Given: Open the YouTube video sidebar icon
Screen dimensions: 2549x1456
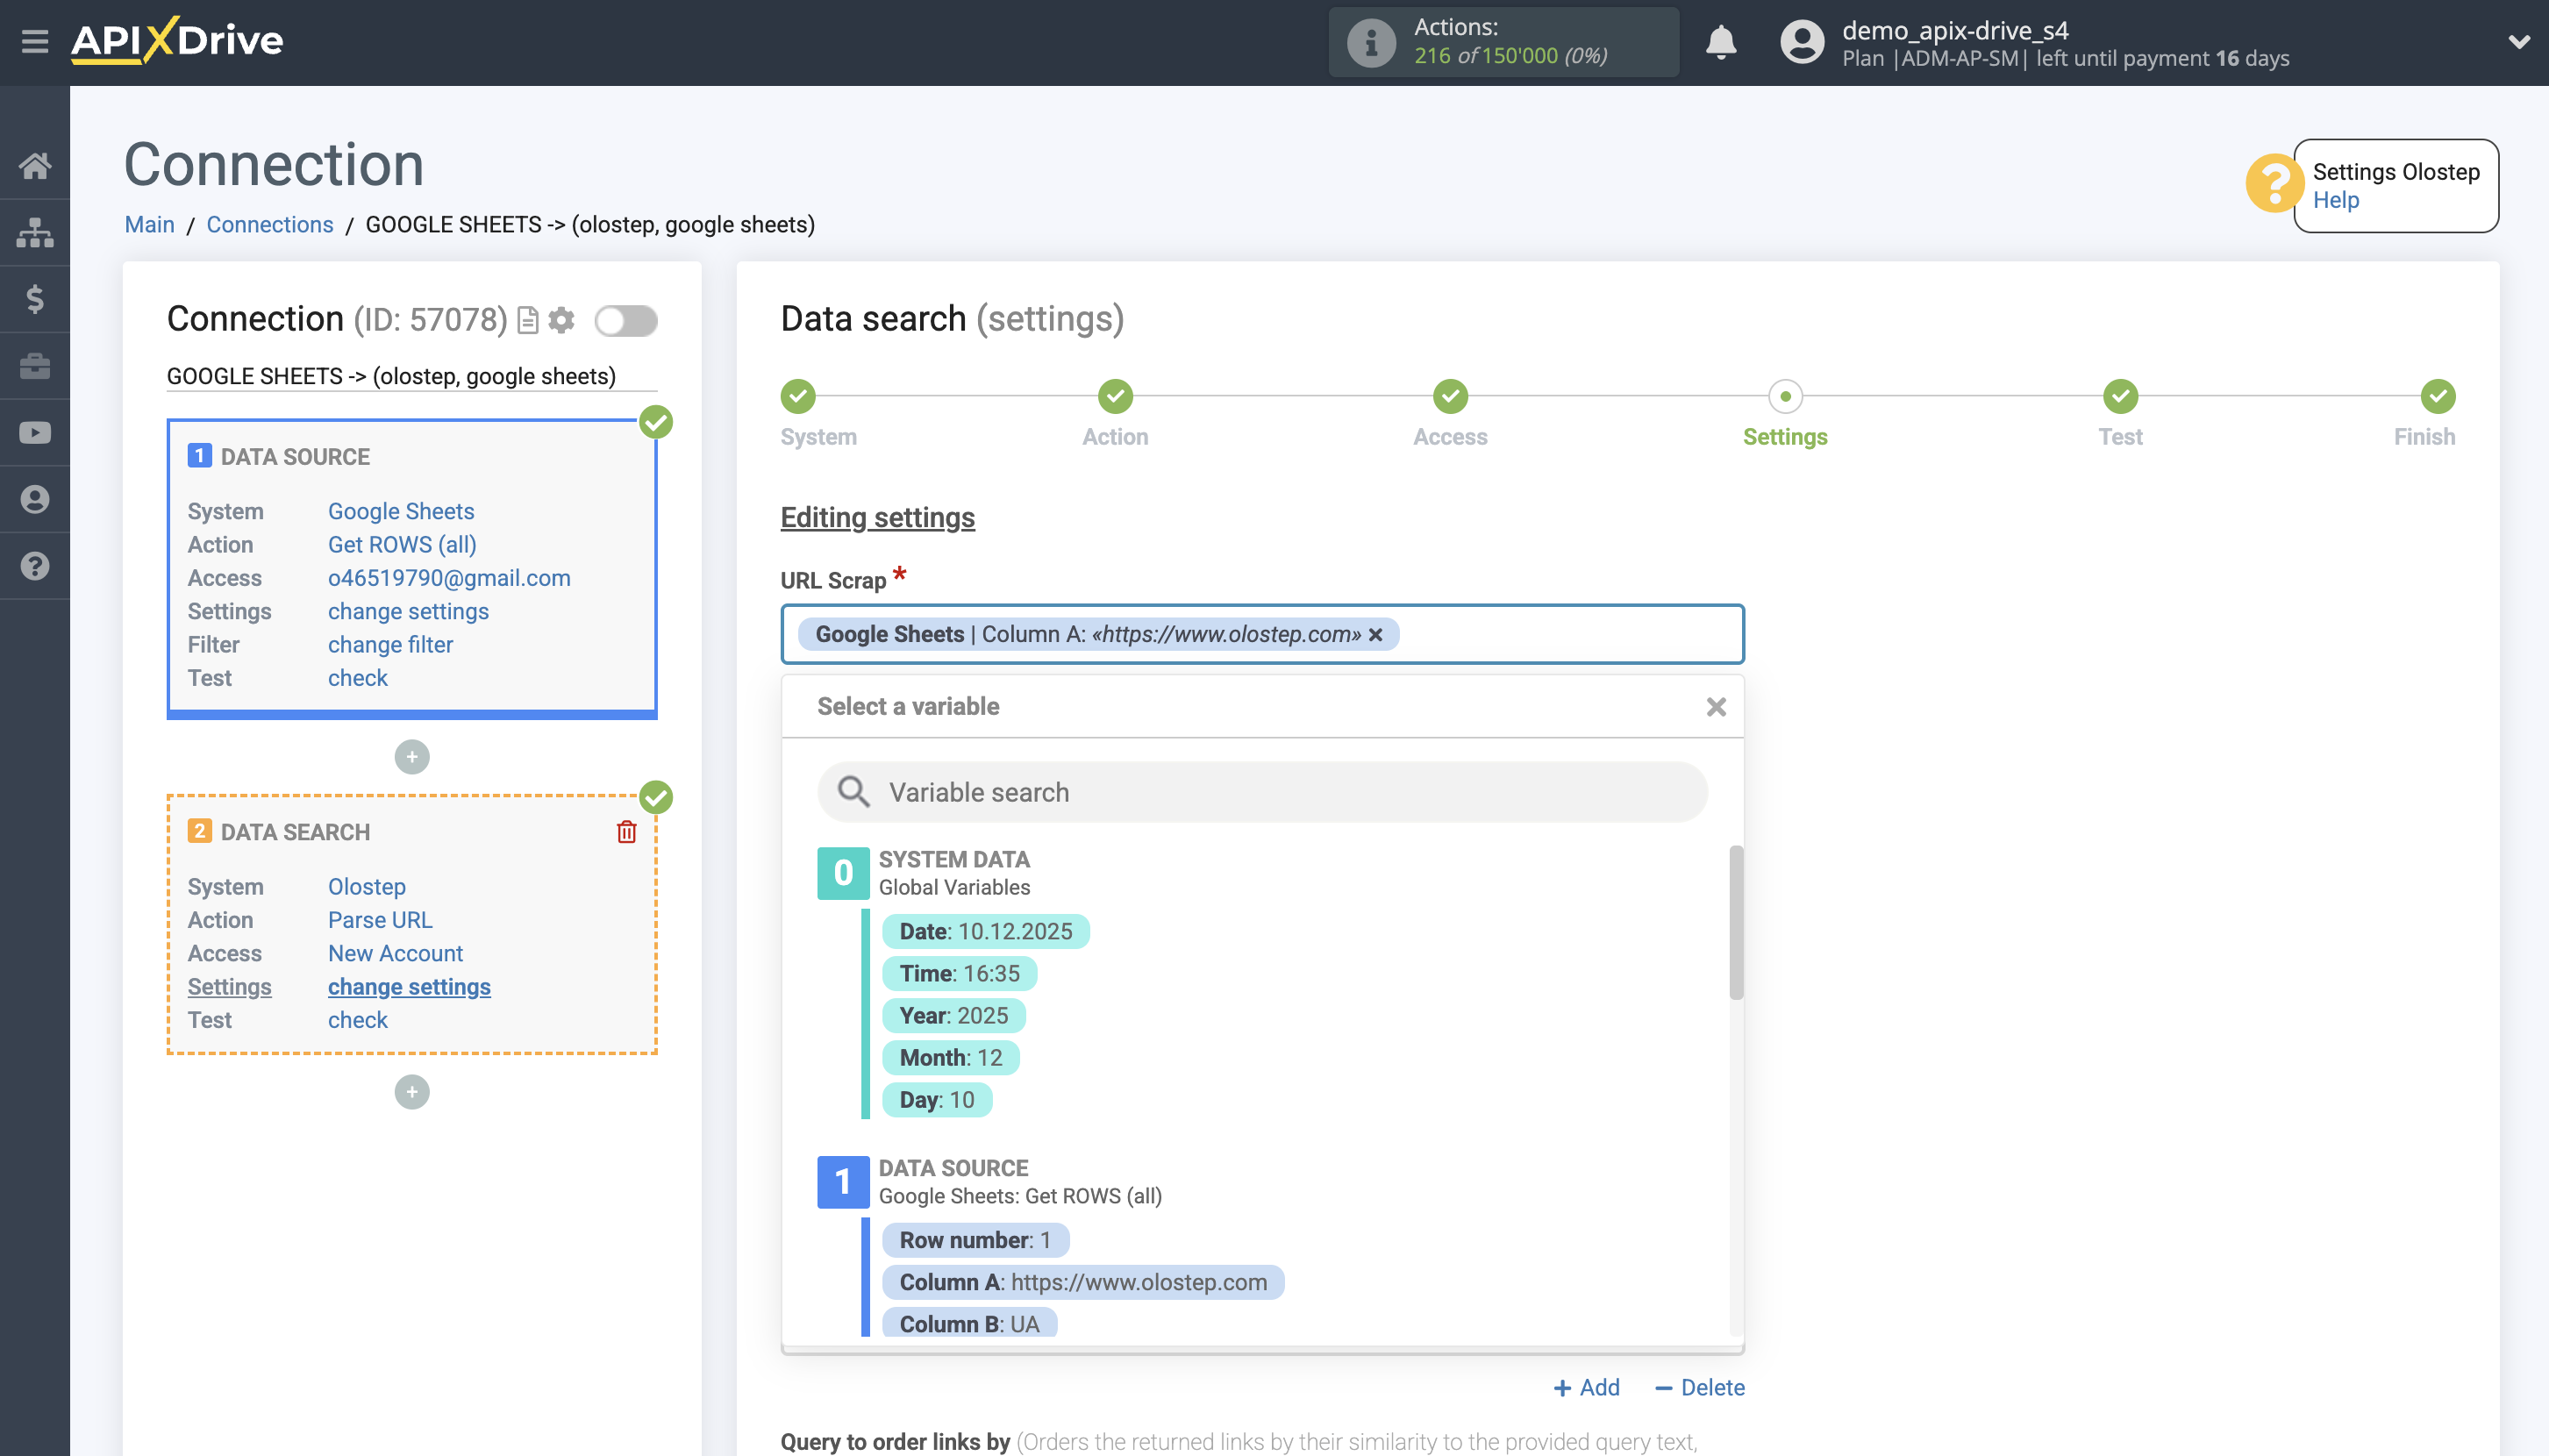Looking at the screenshot, I should click(35, 433).
